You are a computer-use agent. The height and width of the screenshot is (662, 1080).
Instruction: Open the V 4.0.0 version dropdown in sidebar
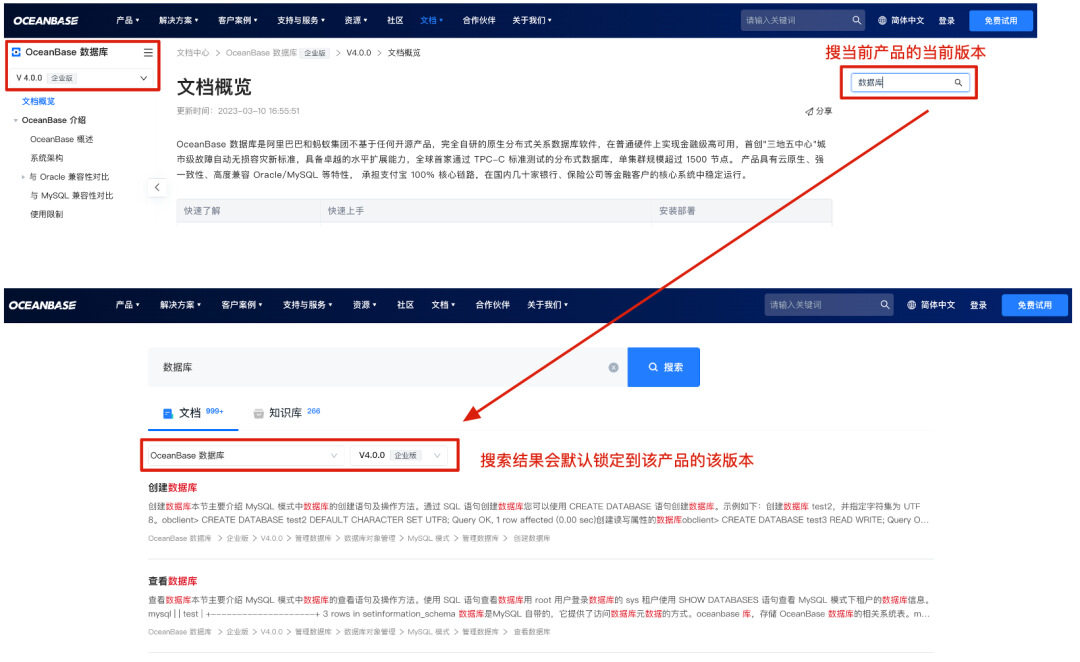tap(82, 78)
